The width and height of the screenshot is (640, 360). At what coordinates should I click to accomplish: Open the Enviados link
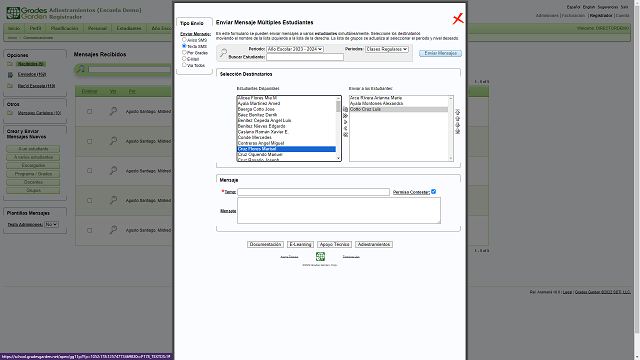32,74
